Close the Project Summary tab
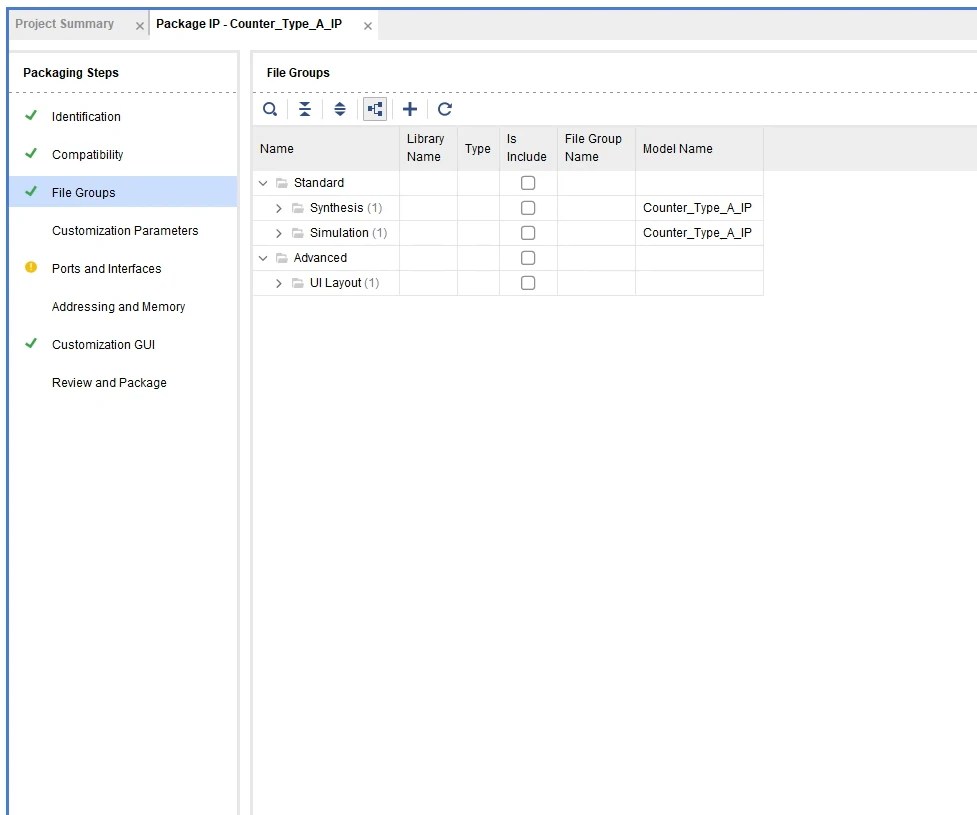This screenshot has width=977, height=815. pyautogui.click(x=140, y=26)
